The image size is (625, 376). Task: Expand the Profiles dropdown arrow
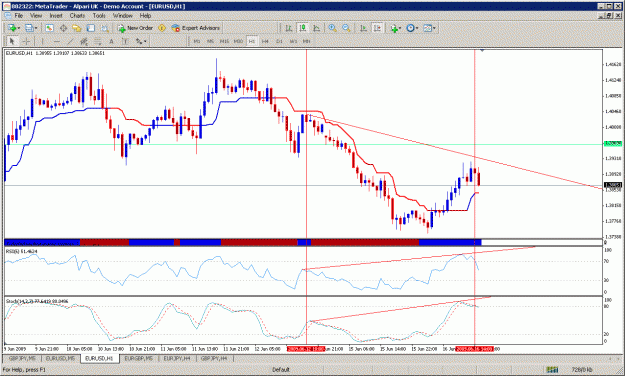click(36, 28)
